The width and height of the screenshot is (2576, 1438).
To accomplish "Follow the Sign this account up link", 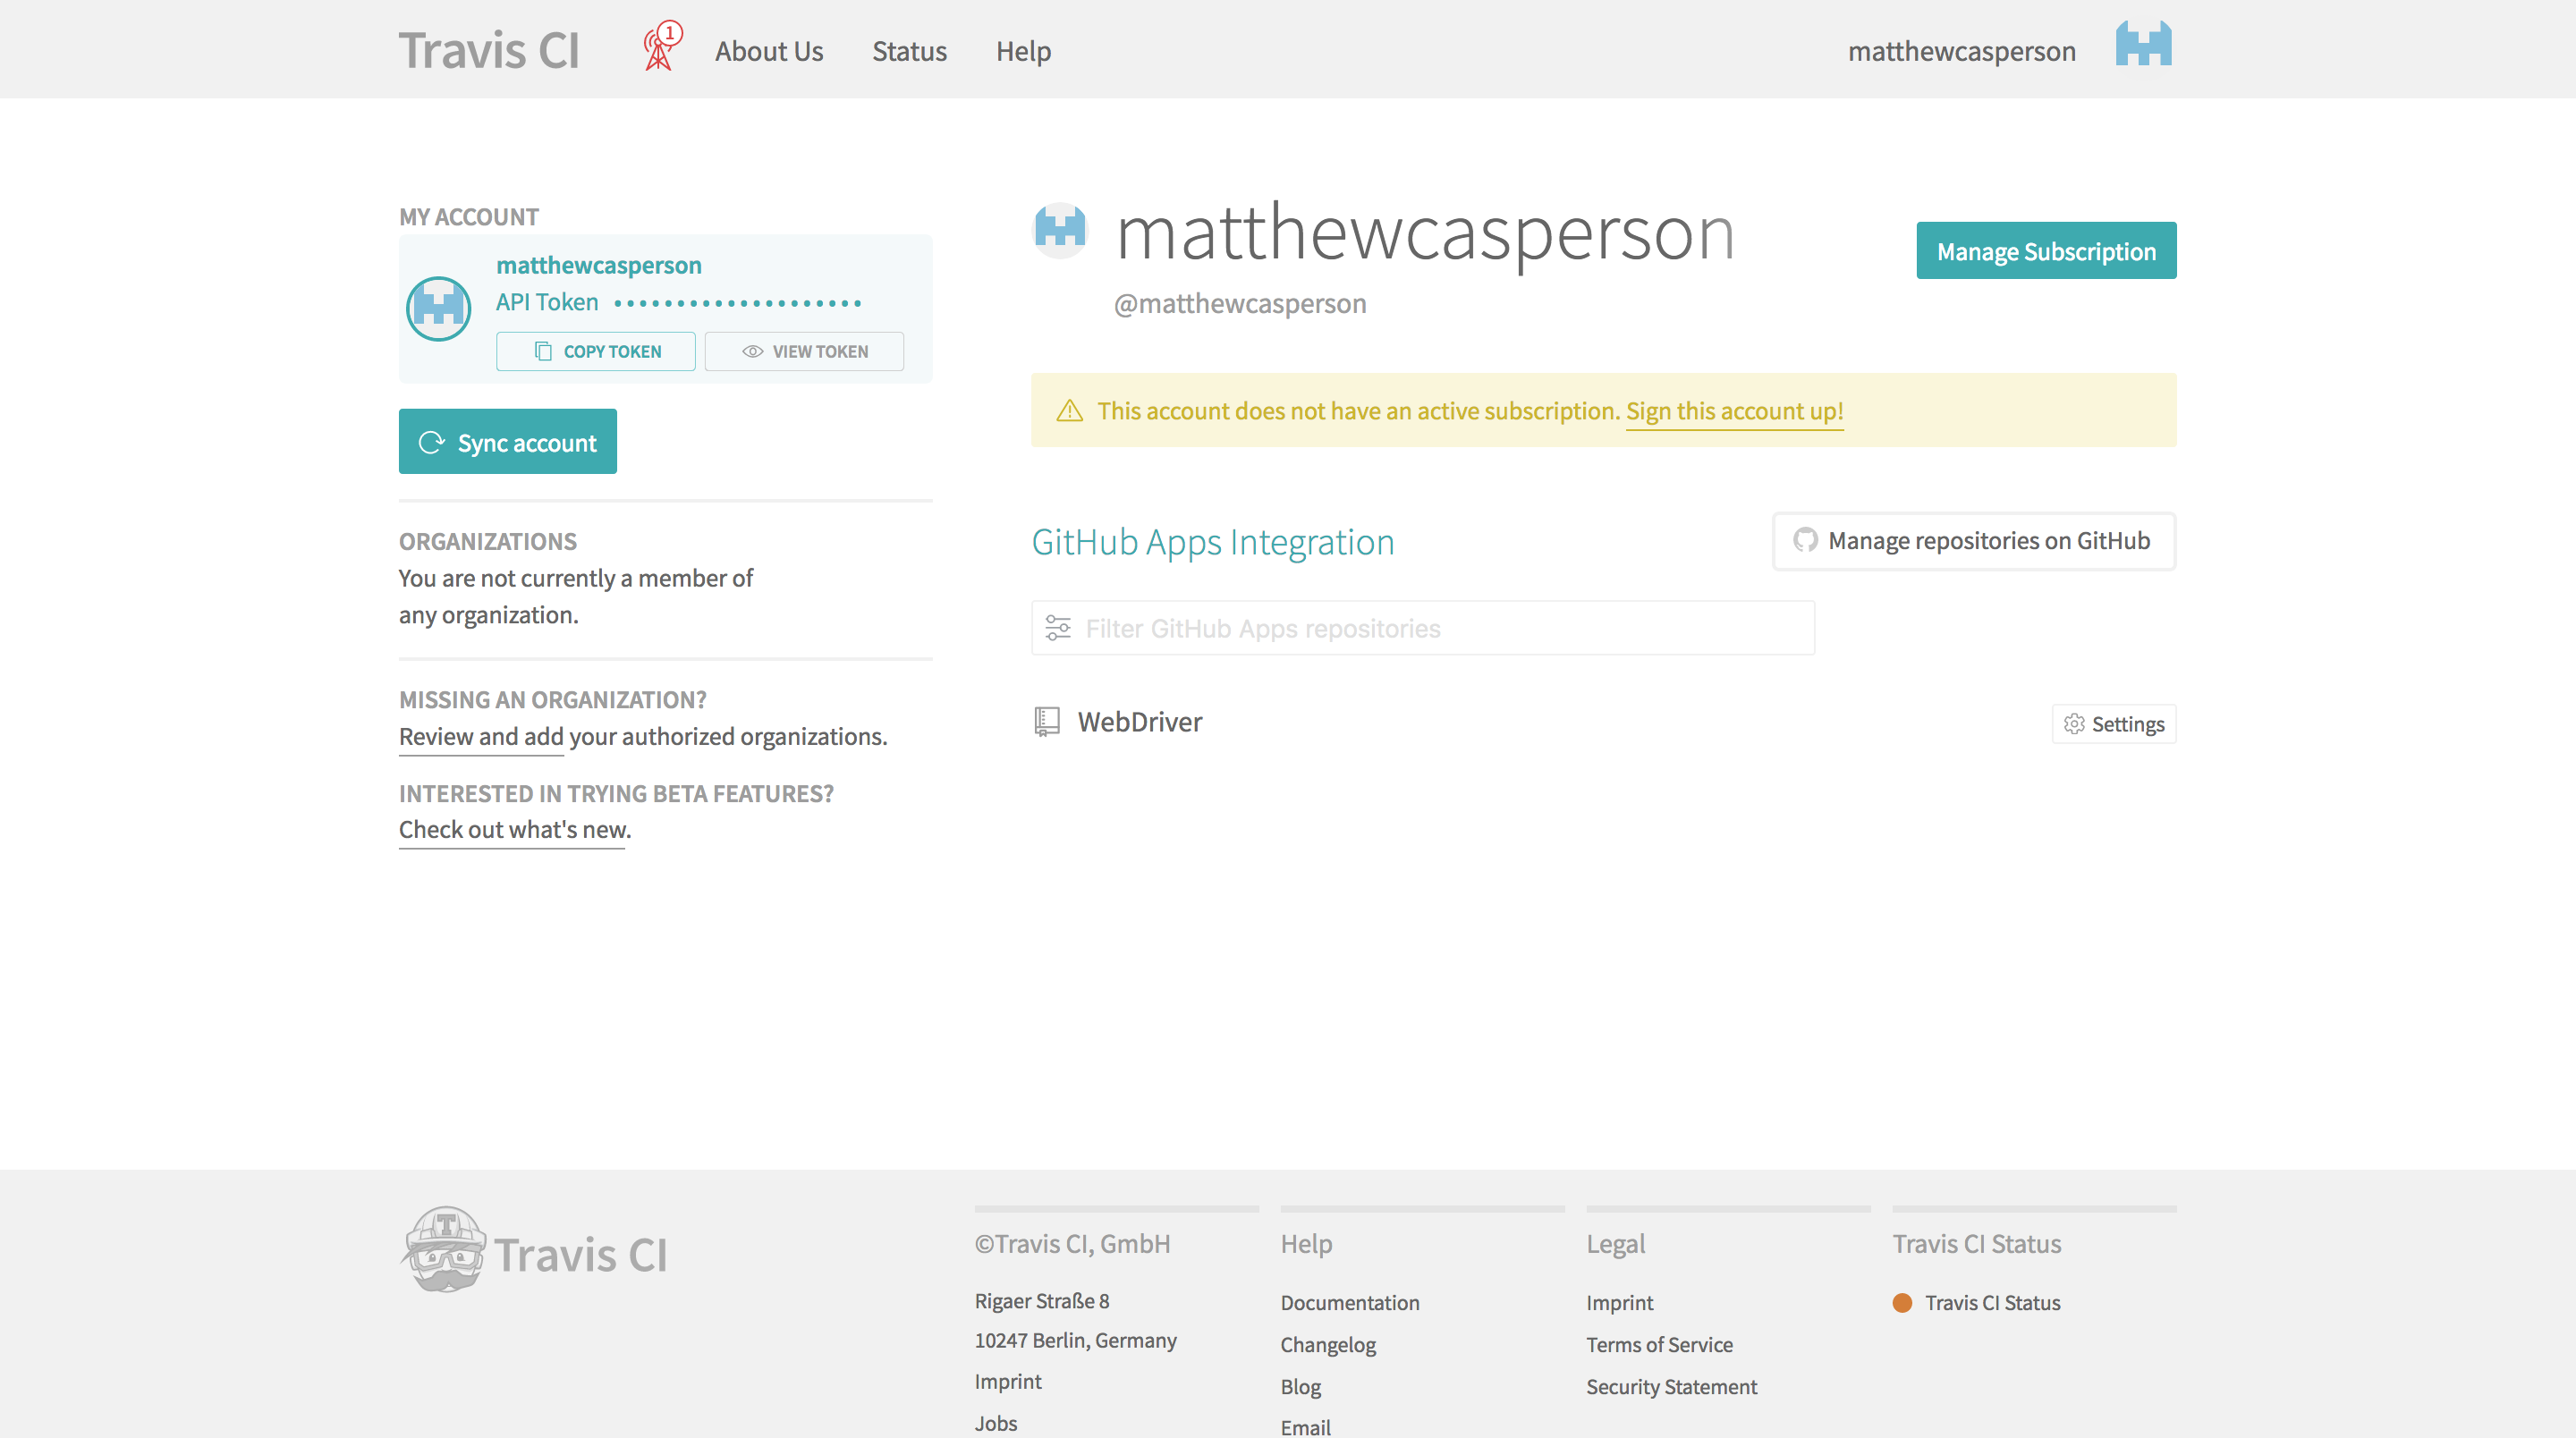I will [x=1733, y=411].
